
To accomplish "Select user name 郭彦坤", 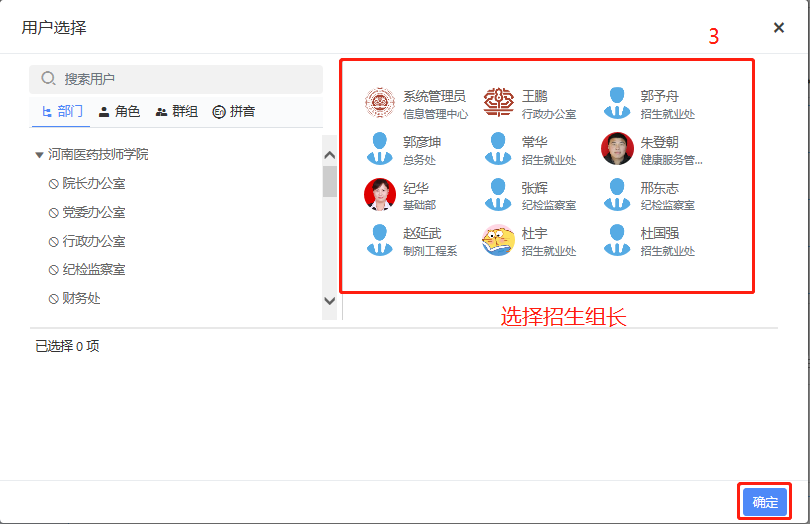I will click(422, 142).
